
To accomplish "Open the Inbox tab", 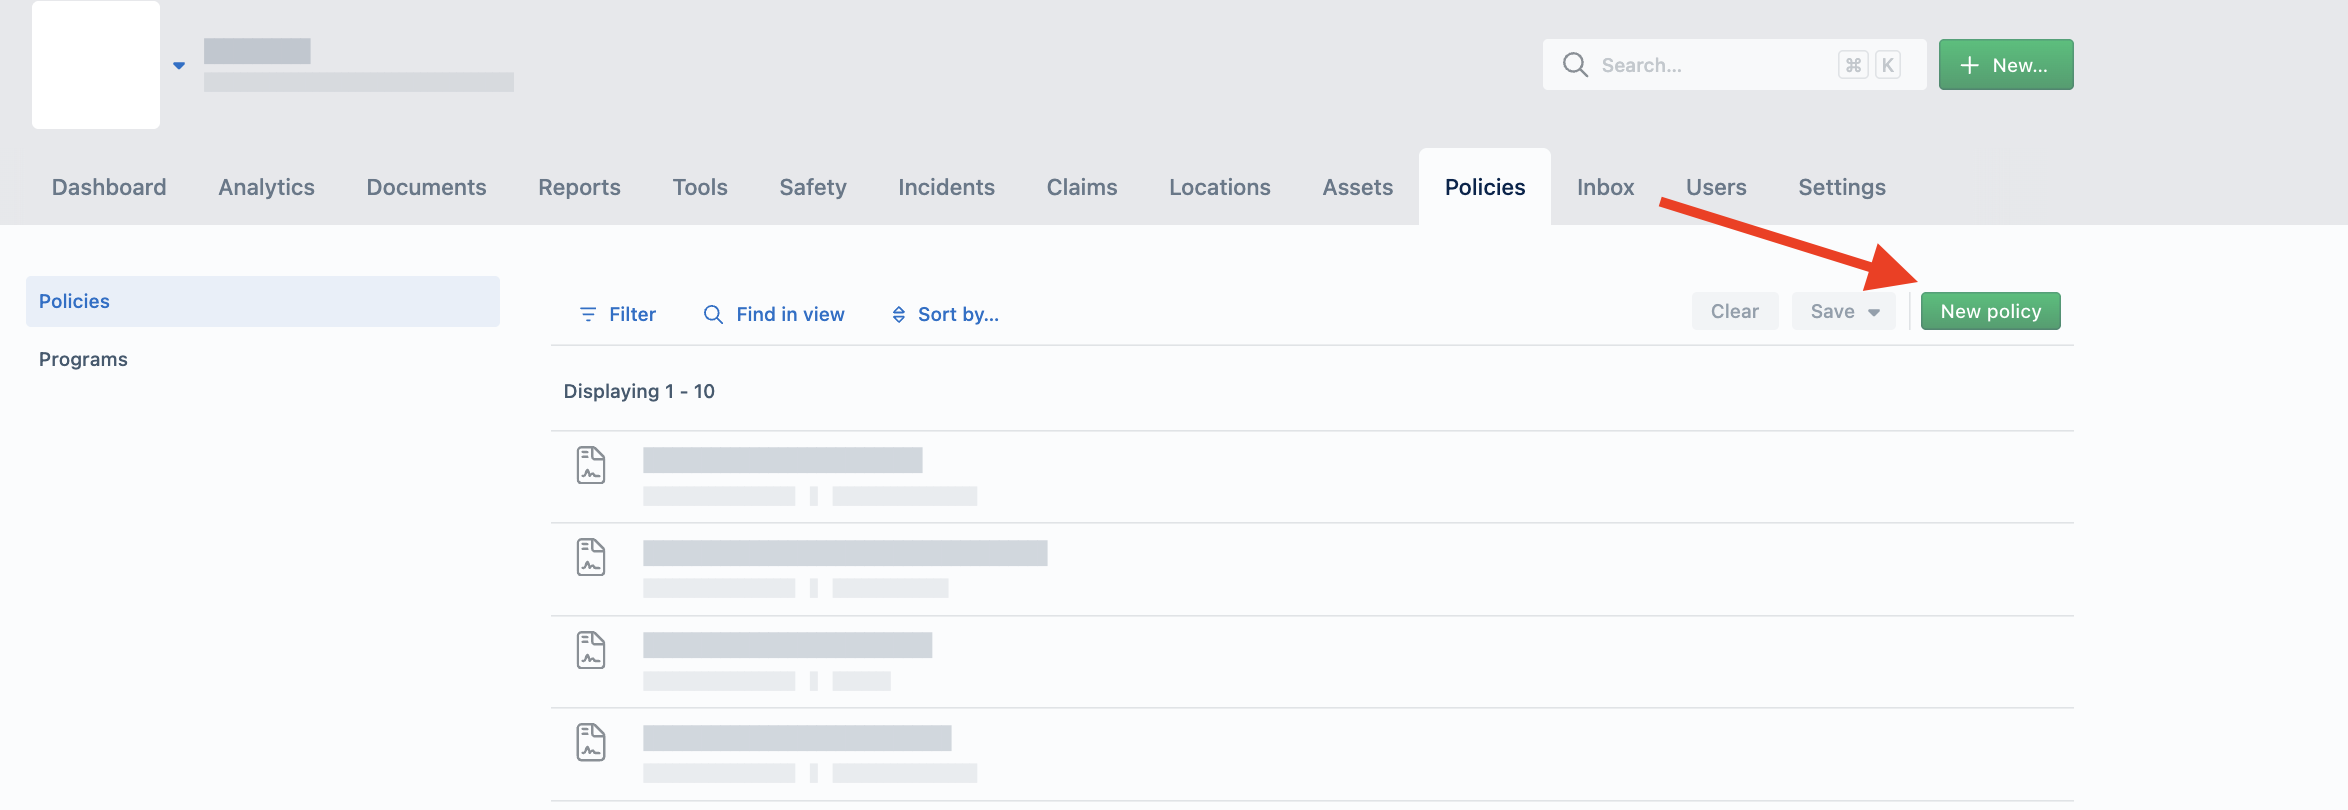I will point(1605,187).
